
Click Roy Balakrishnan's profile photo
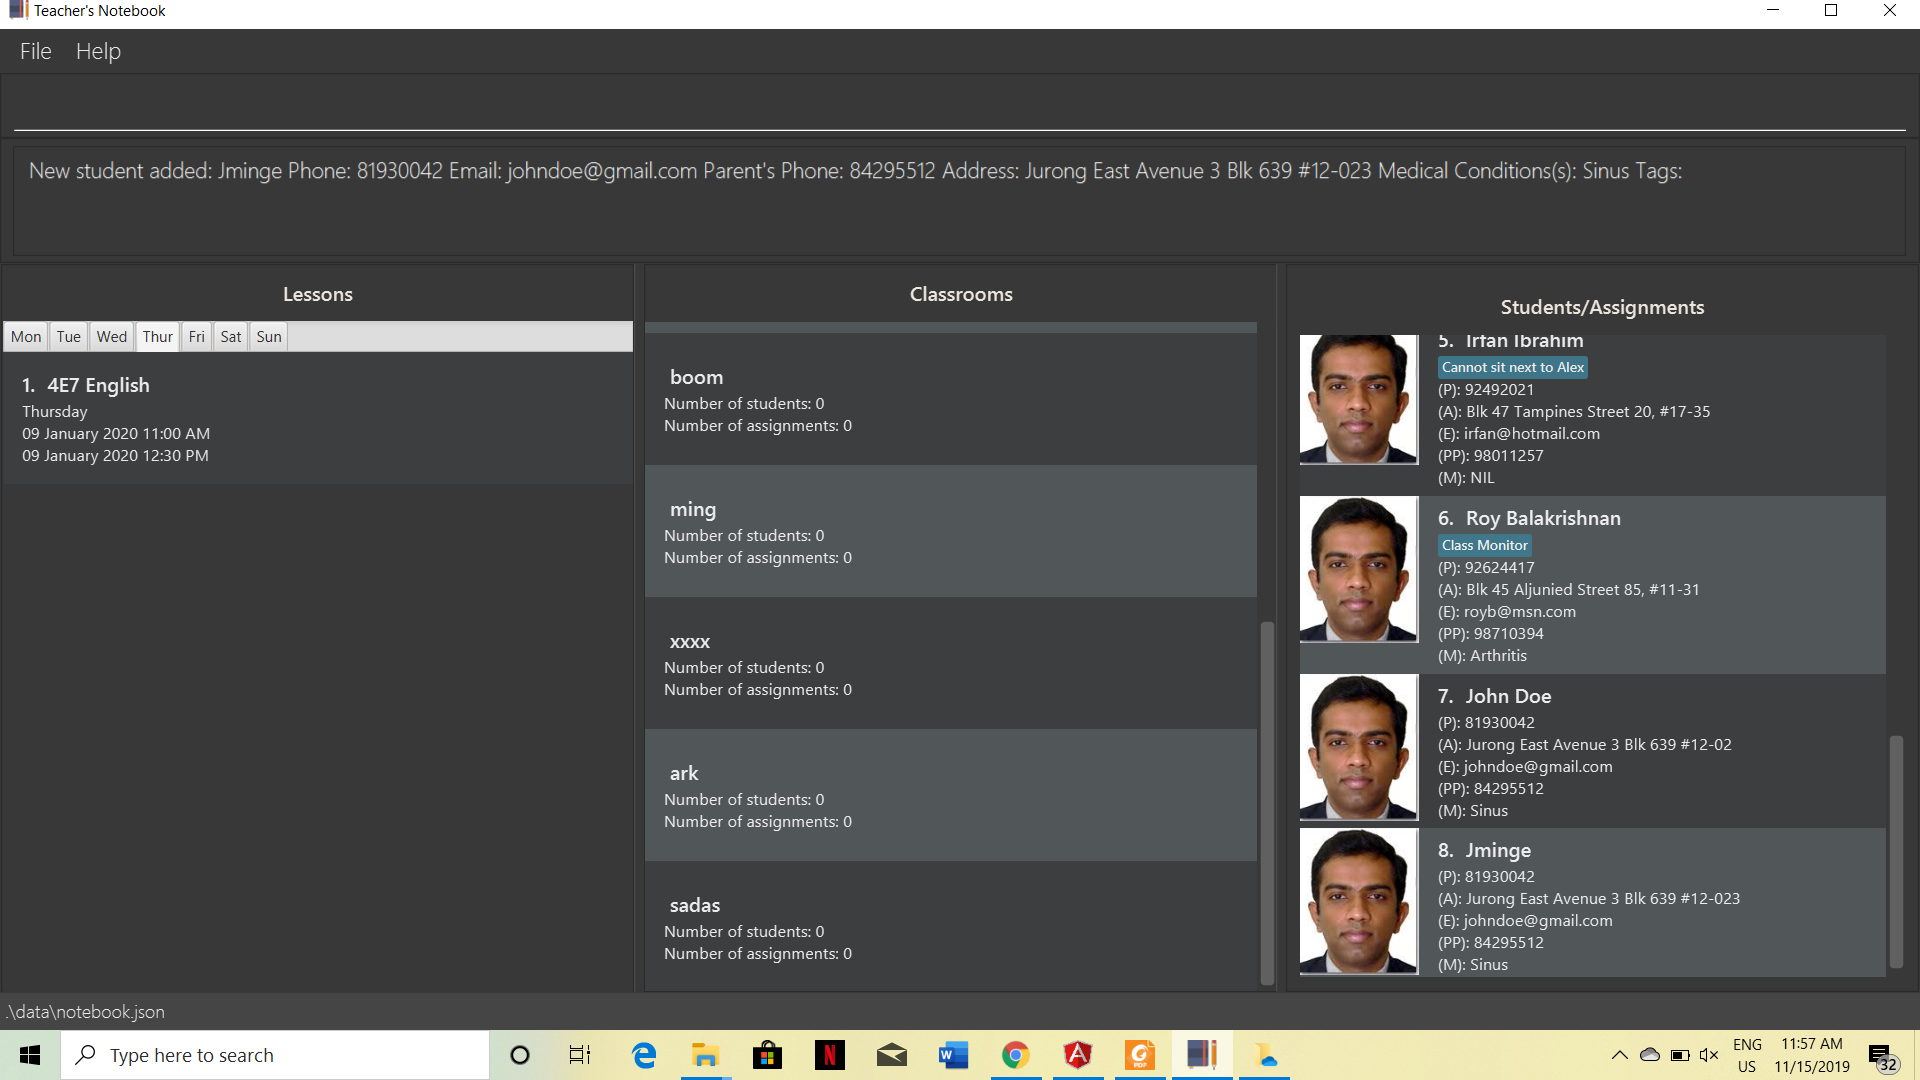1358,569
